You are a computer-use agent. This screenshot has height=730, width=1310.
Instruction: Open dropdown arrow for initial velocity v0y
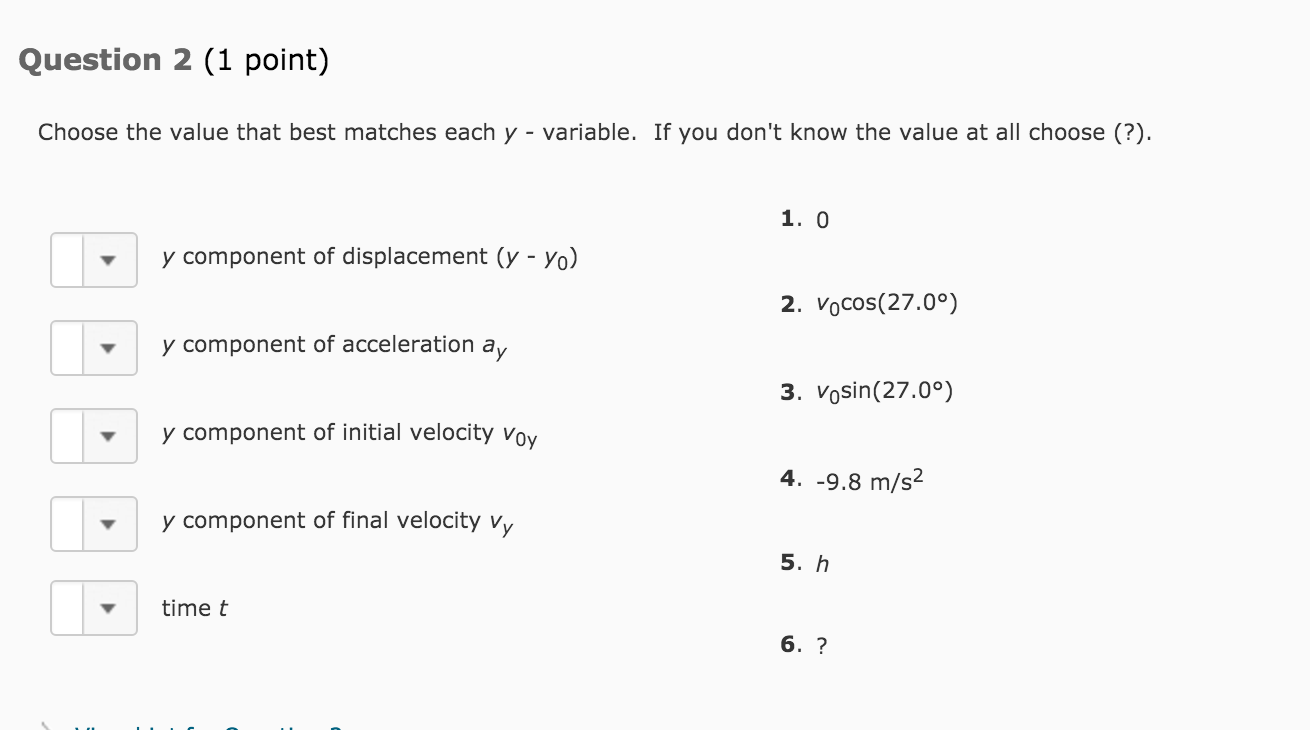click(x=110, y=436)
